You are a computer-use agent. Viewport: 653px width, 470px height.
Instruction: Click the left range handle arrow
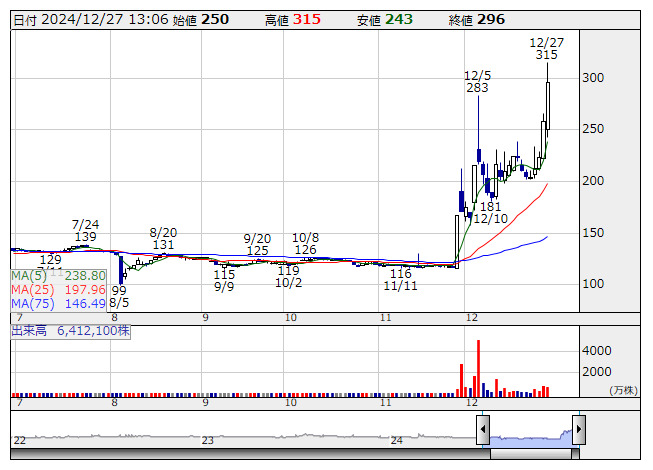coord(483,431)
